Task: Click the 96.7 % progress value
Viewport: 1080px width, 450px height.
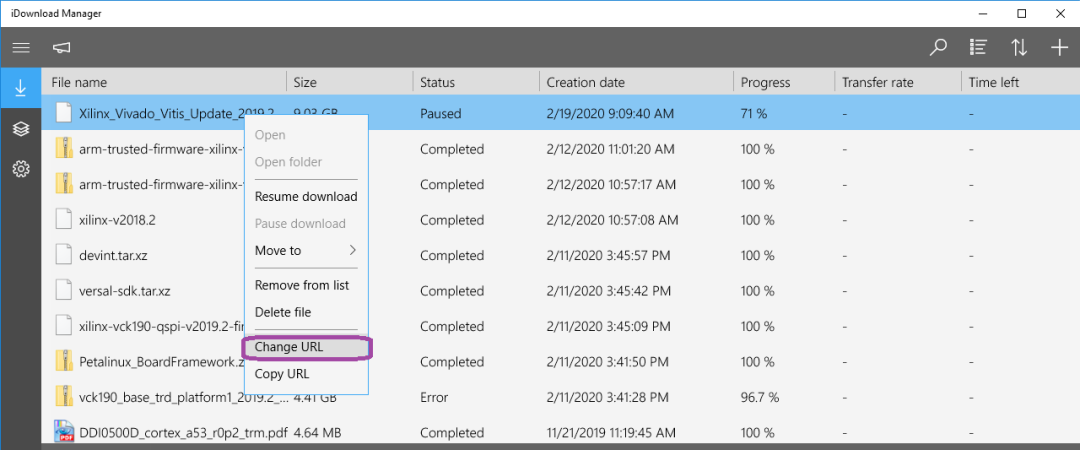Action: (x=760, y=397)
